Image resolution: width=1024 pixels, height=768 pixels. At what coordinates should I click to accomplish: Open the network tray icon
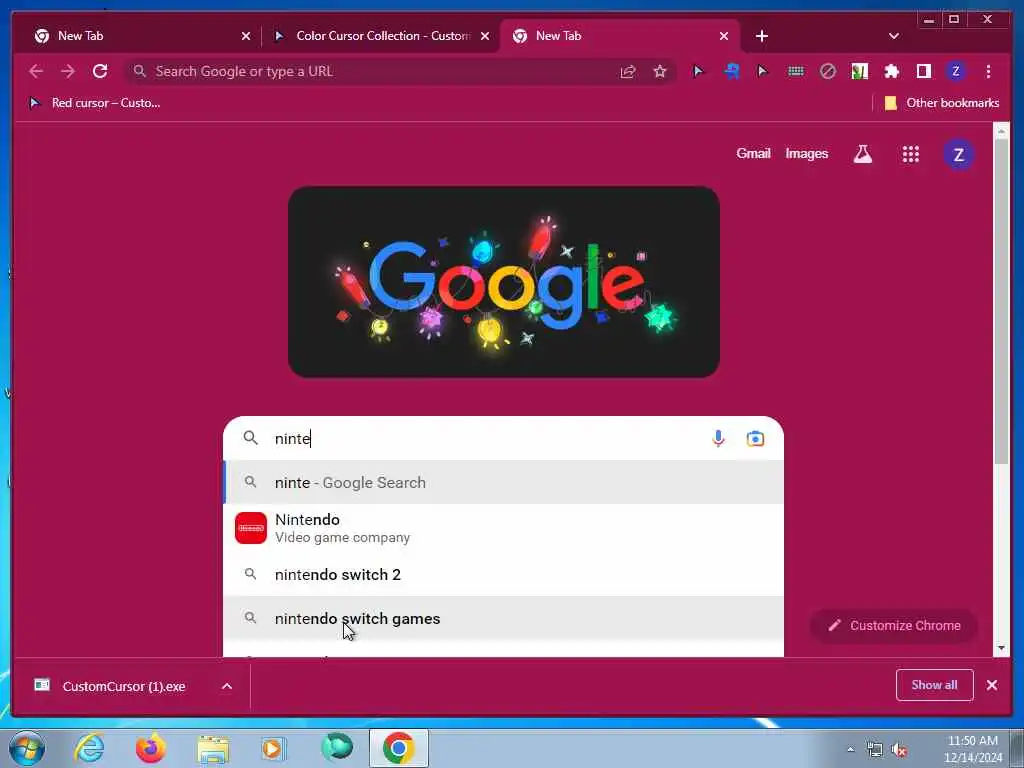coord(874,749)
